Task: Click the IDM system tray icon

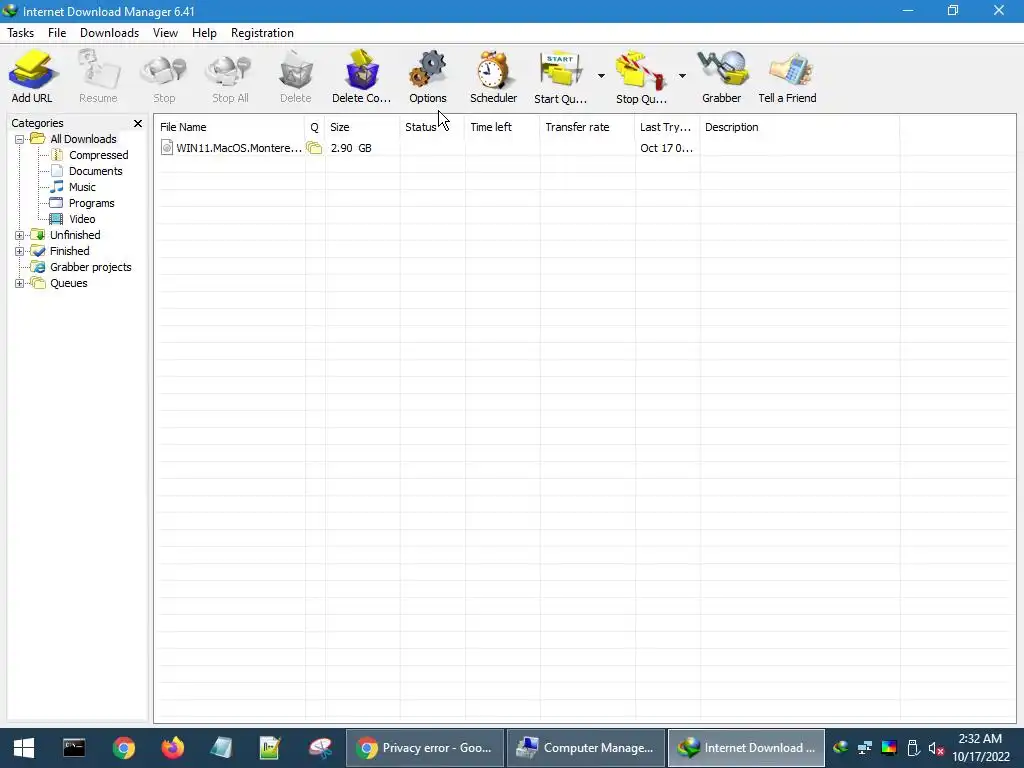Action: [840, 748]
